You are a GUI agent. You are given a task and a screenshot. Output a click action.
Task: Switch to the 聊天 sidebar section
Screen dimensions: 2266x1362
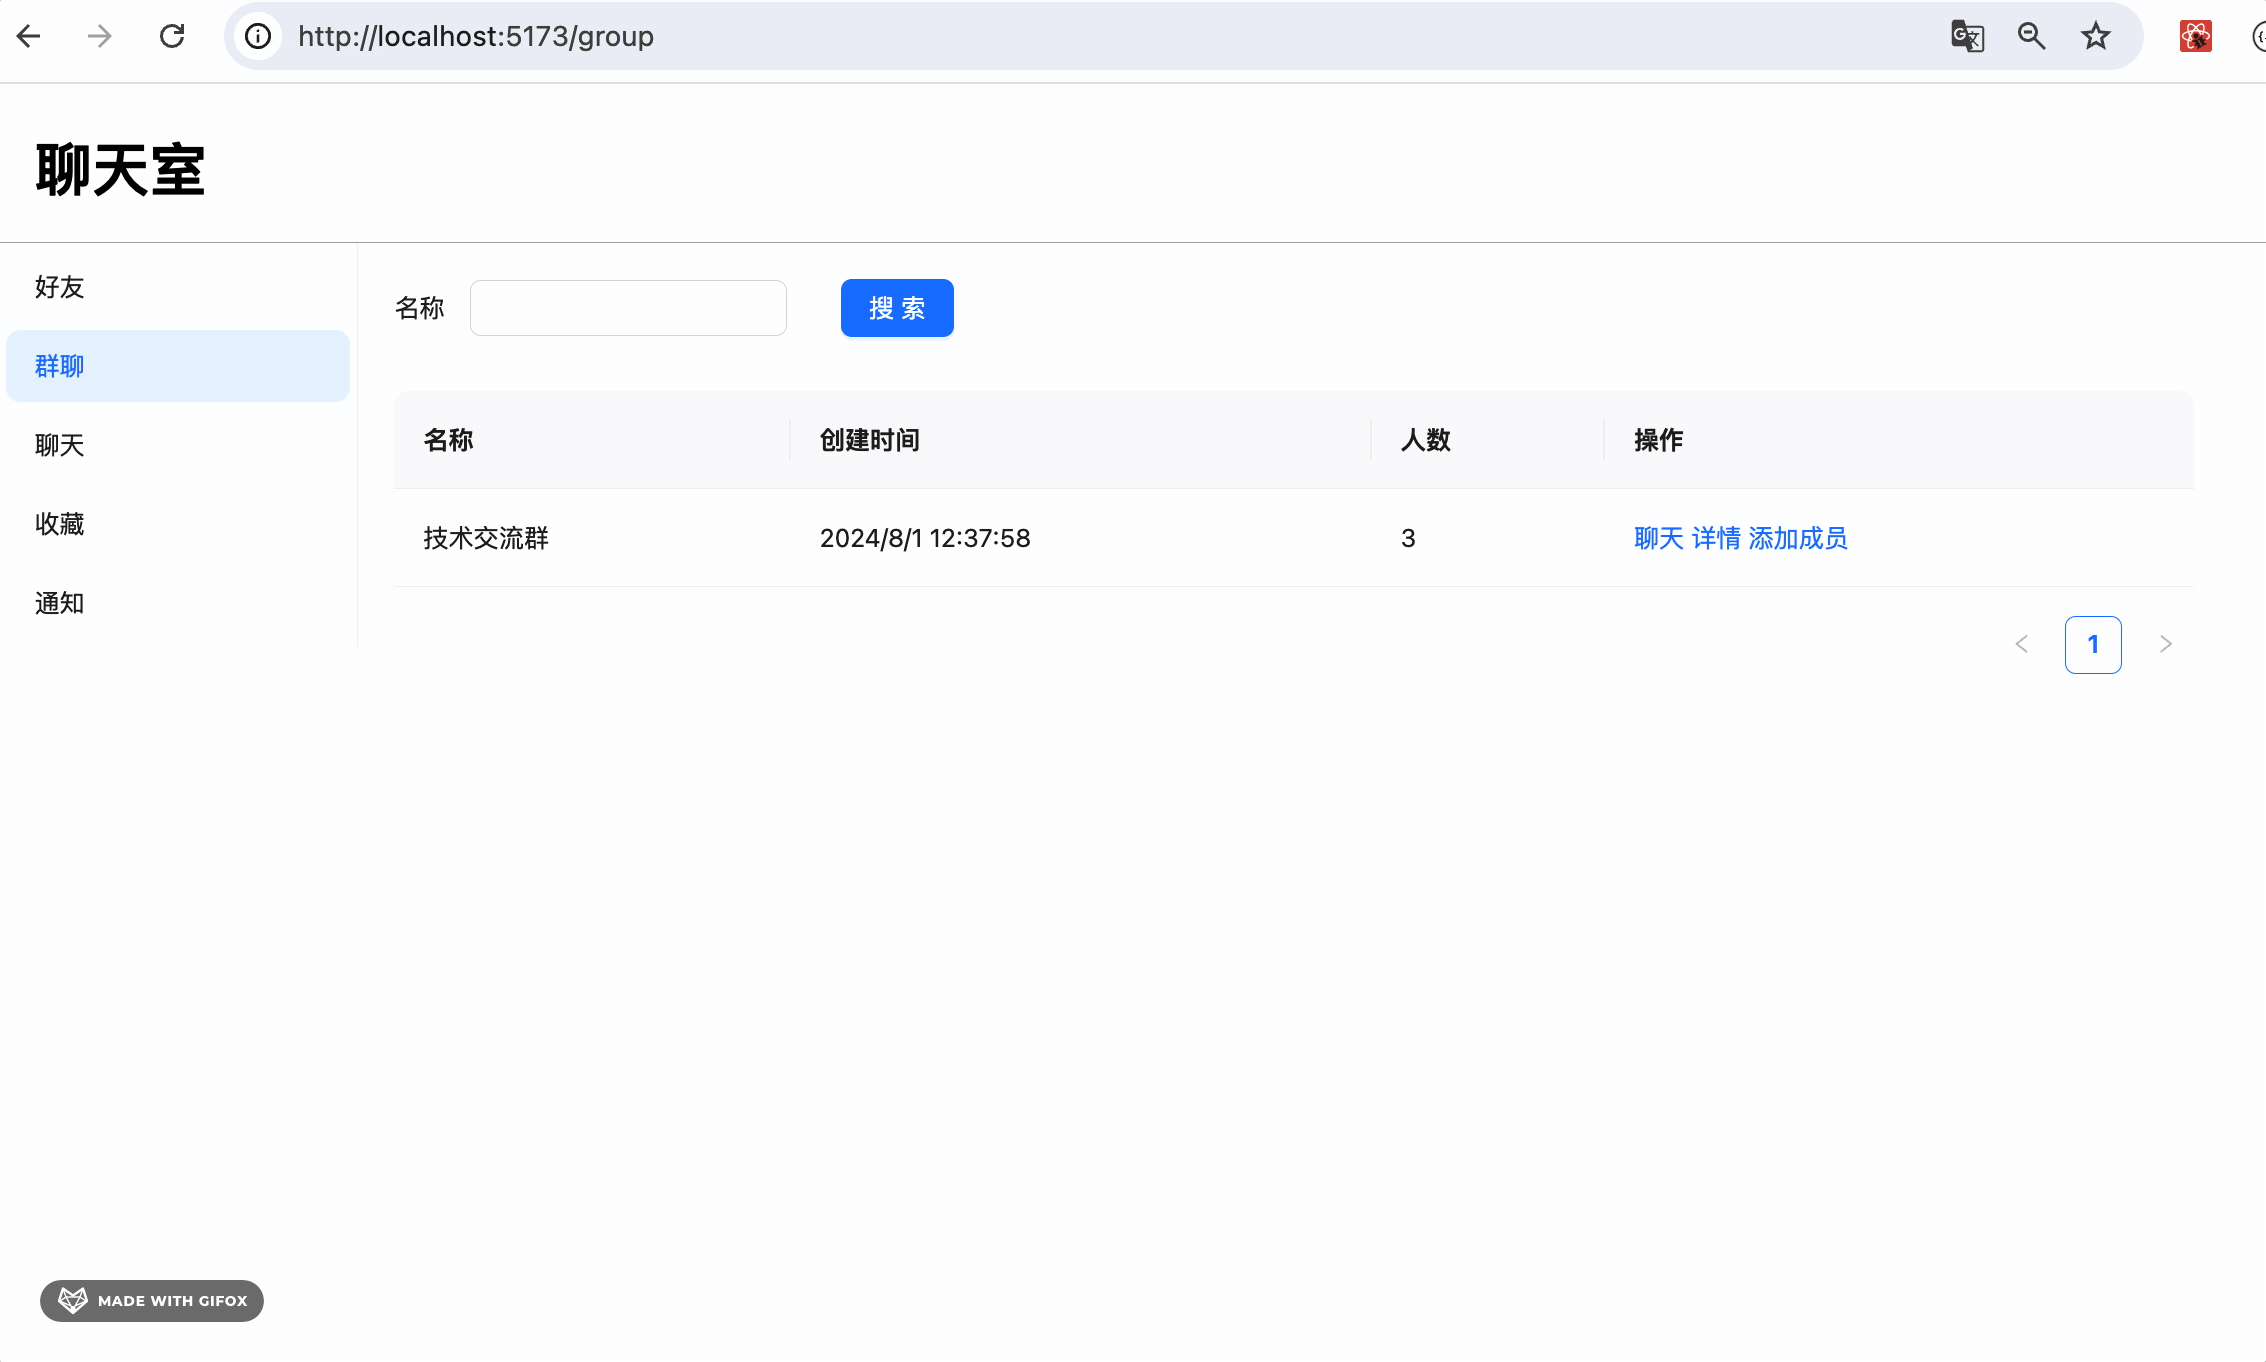click(x=60, y=445)
